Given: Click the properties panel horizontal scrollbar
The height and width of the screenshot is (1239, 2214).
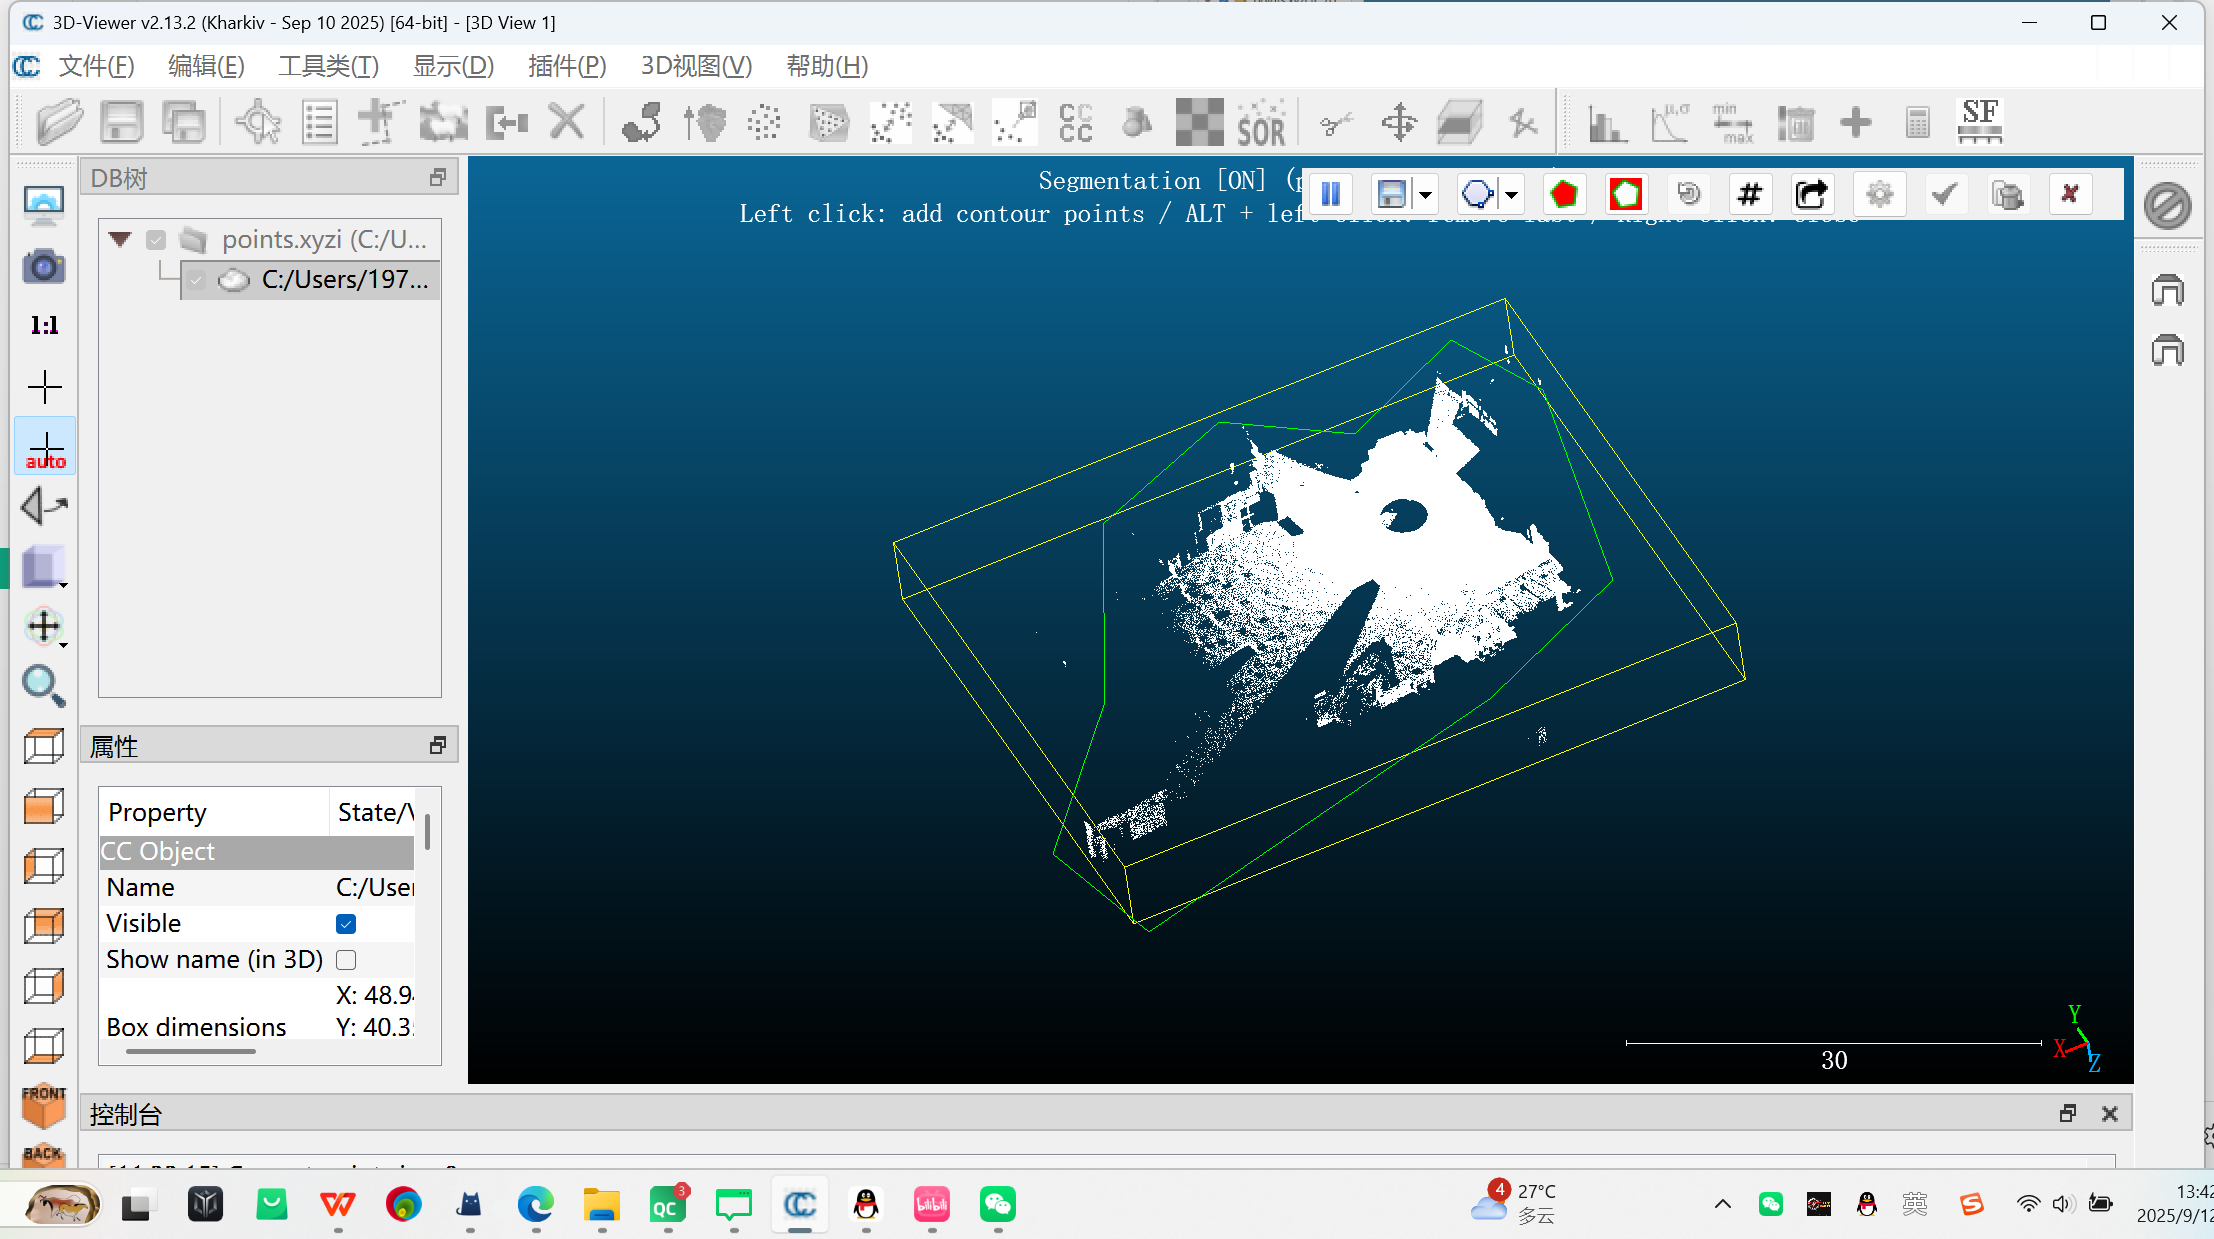Looking at the screenshot, I should 190,1051.
